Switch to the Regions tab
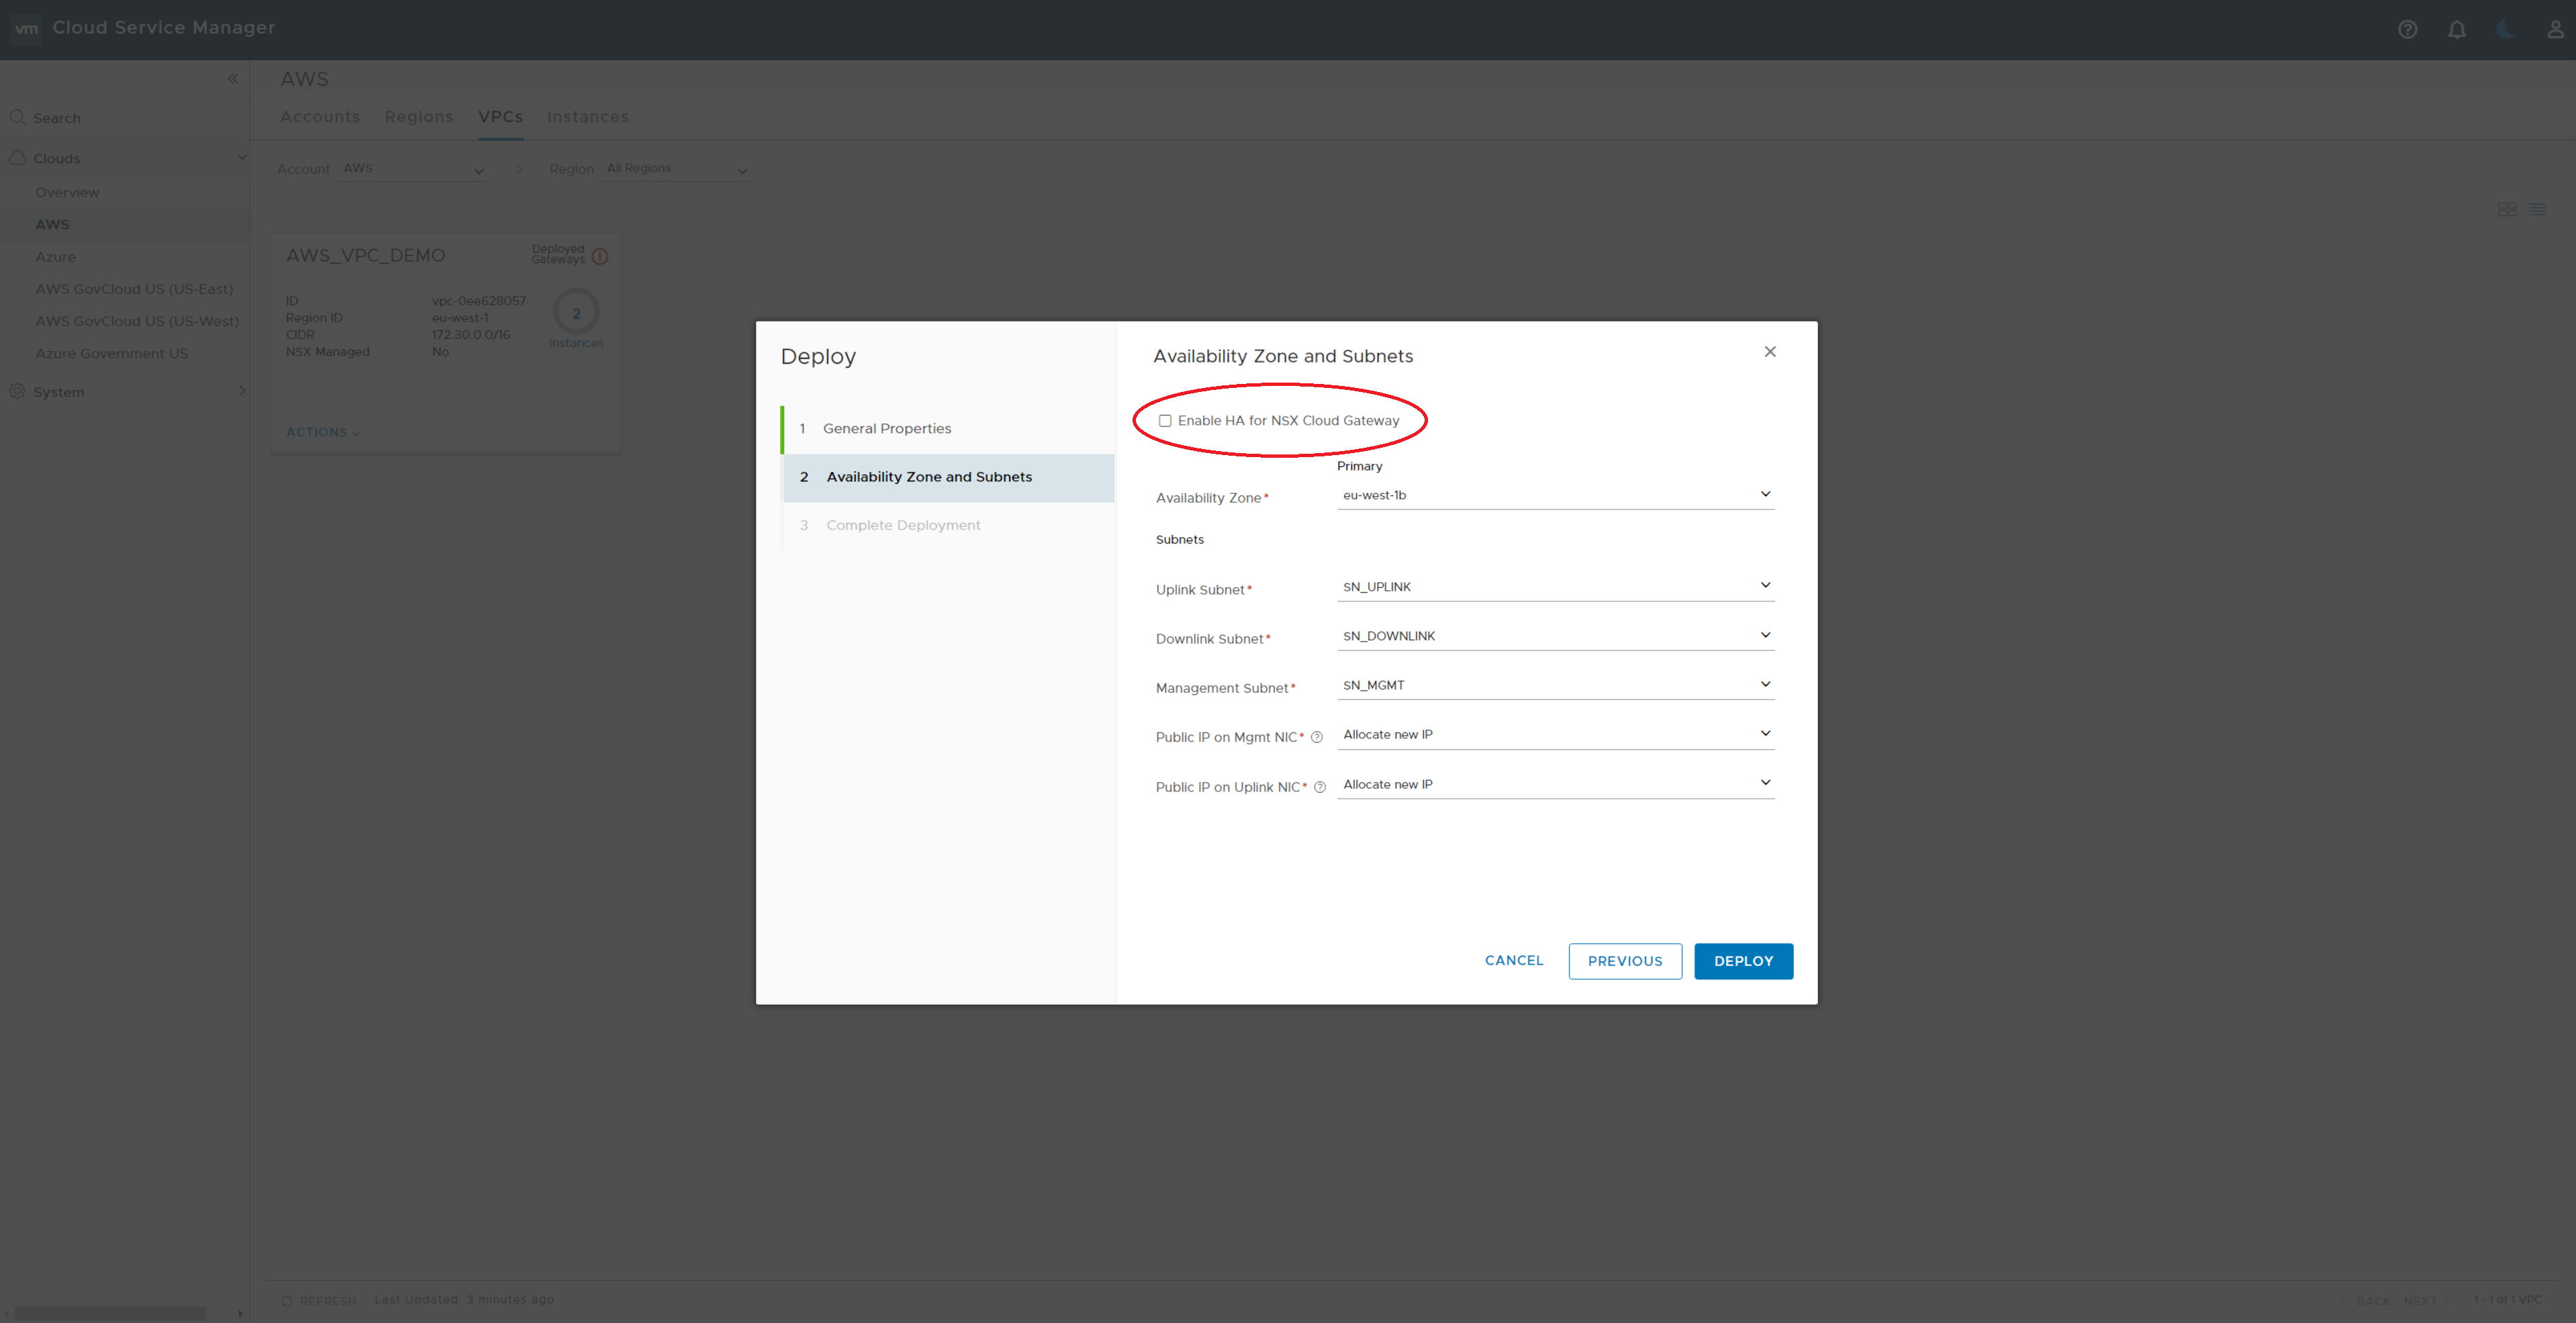2576x1323 pixels. coord(418,117)
